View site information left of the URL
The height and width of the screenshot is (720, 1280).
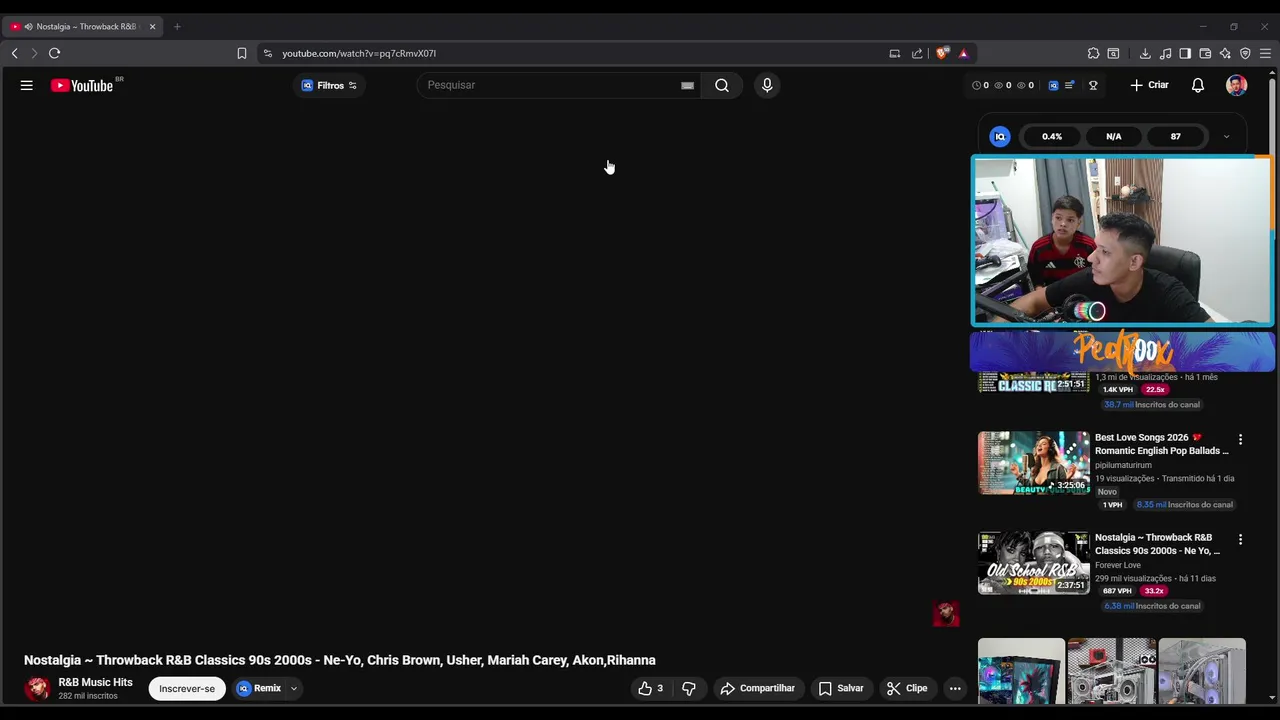267,53
